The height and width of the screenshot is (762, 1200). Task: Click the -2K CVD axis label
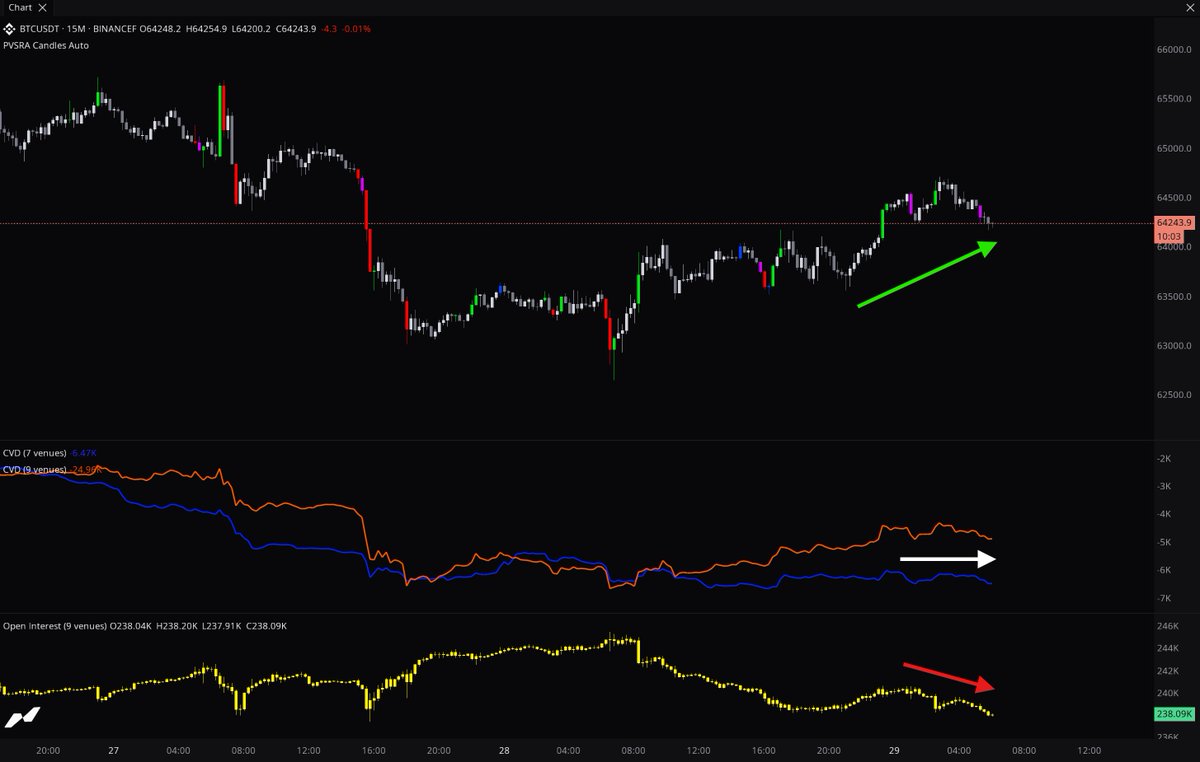(1164, 458)
